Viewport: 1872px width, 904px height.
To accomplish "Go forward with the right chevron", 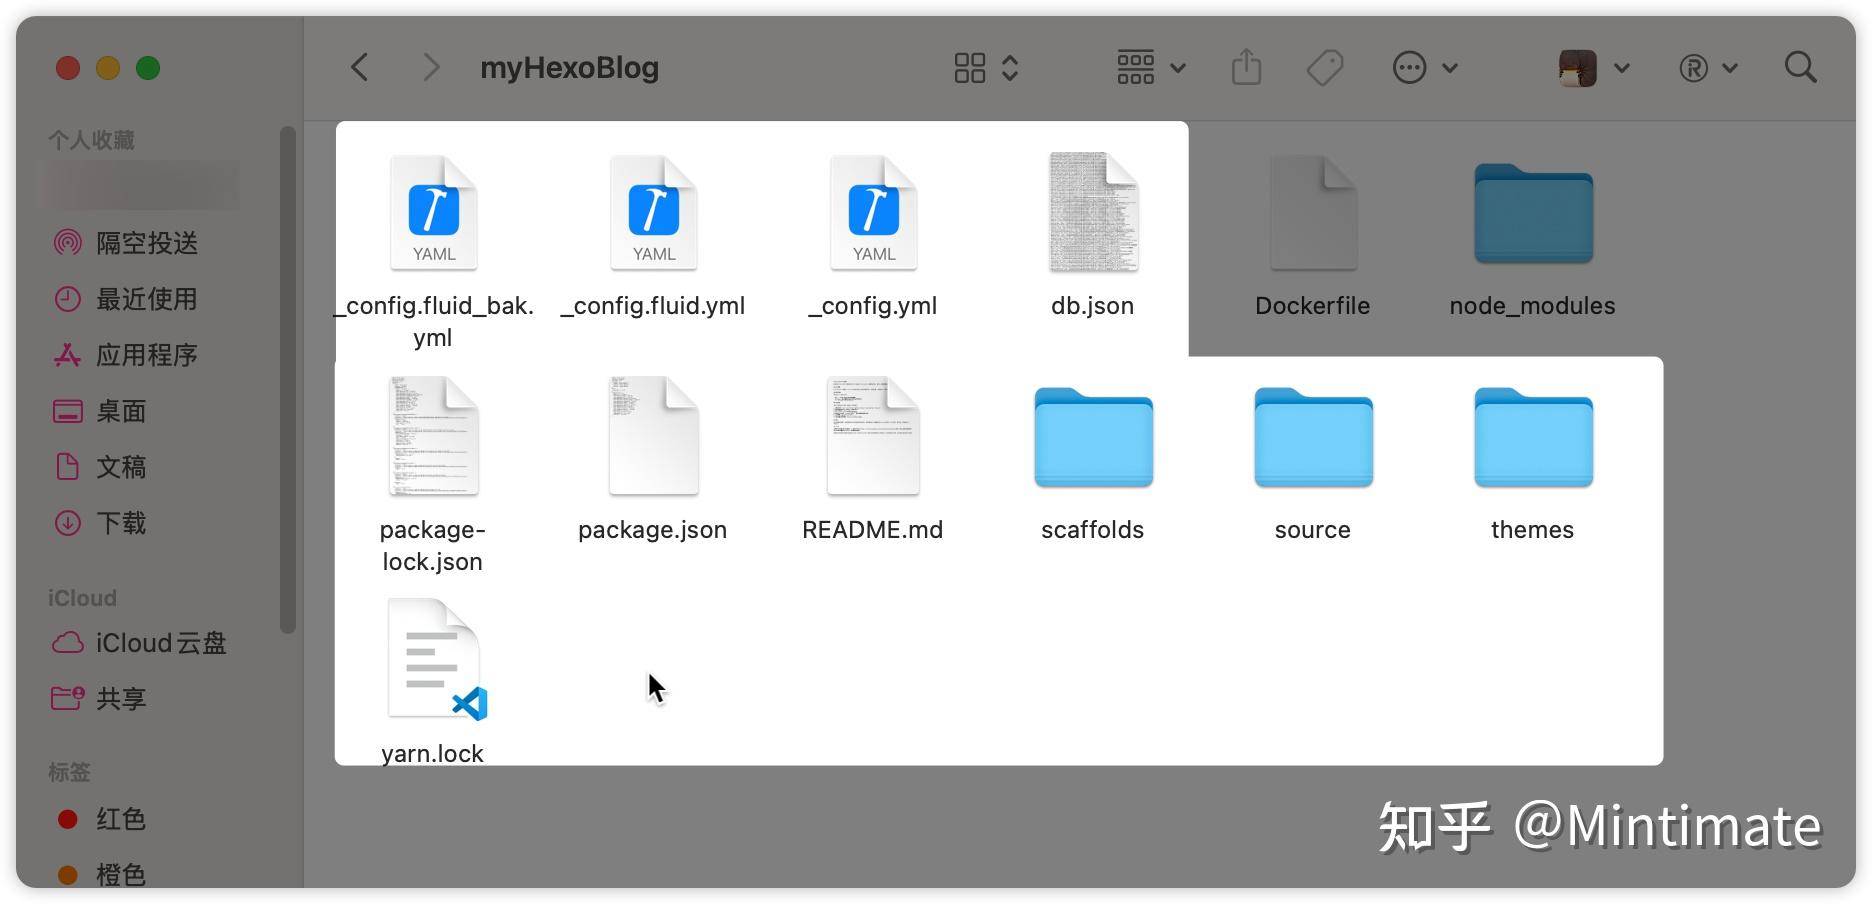I will coord(431,68).
